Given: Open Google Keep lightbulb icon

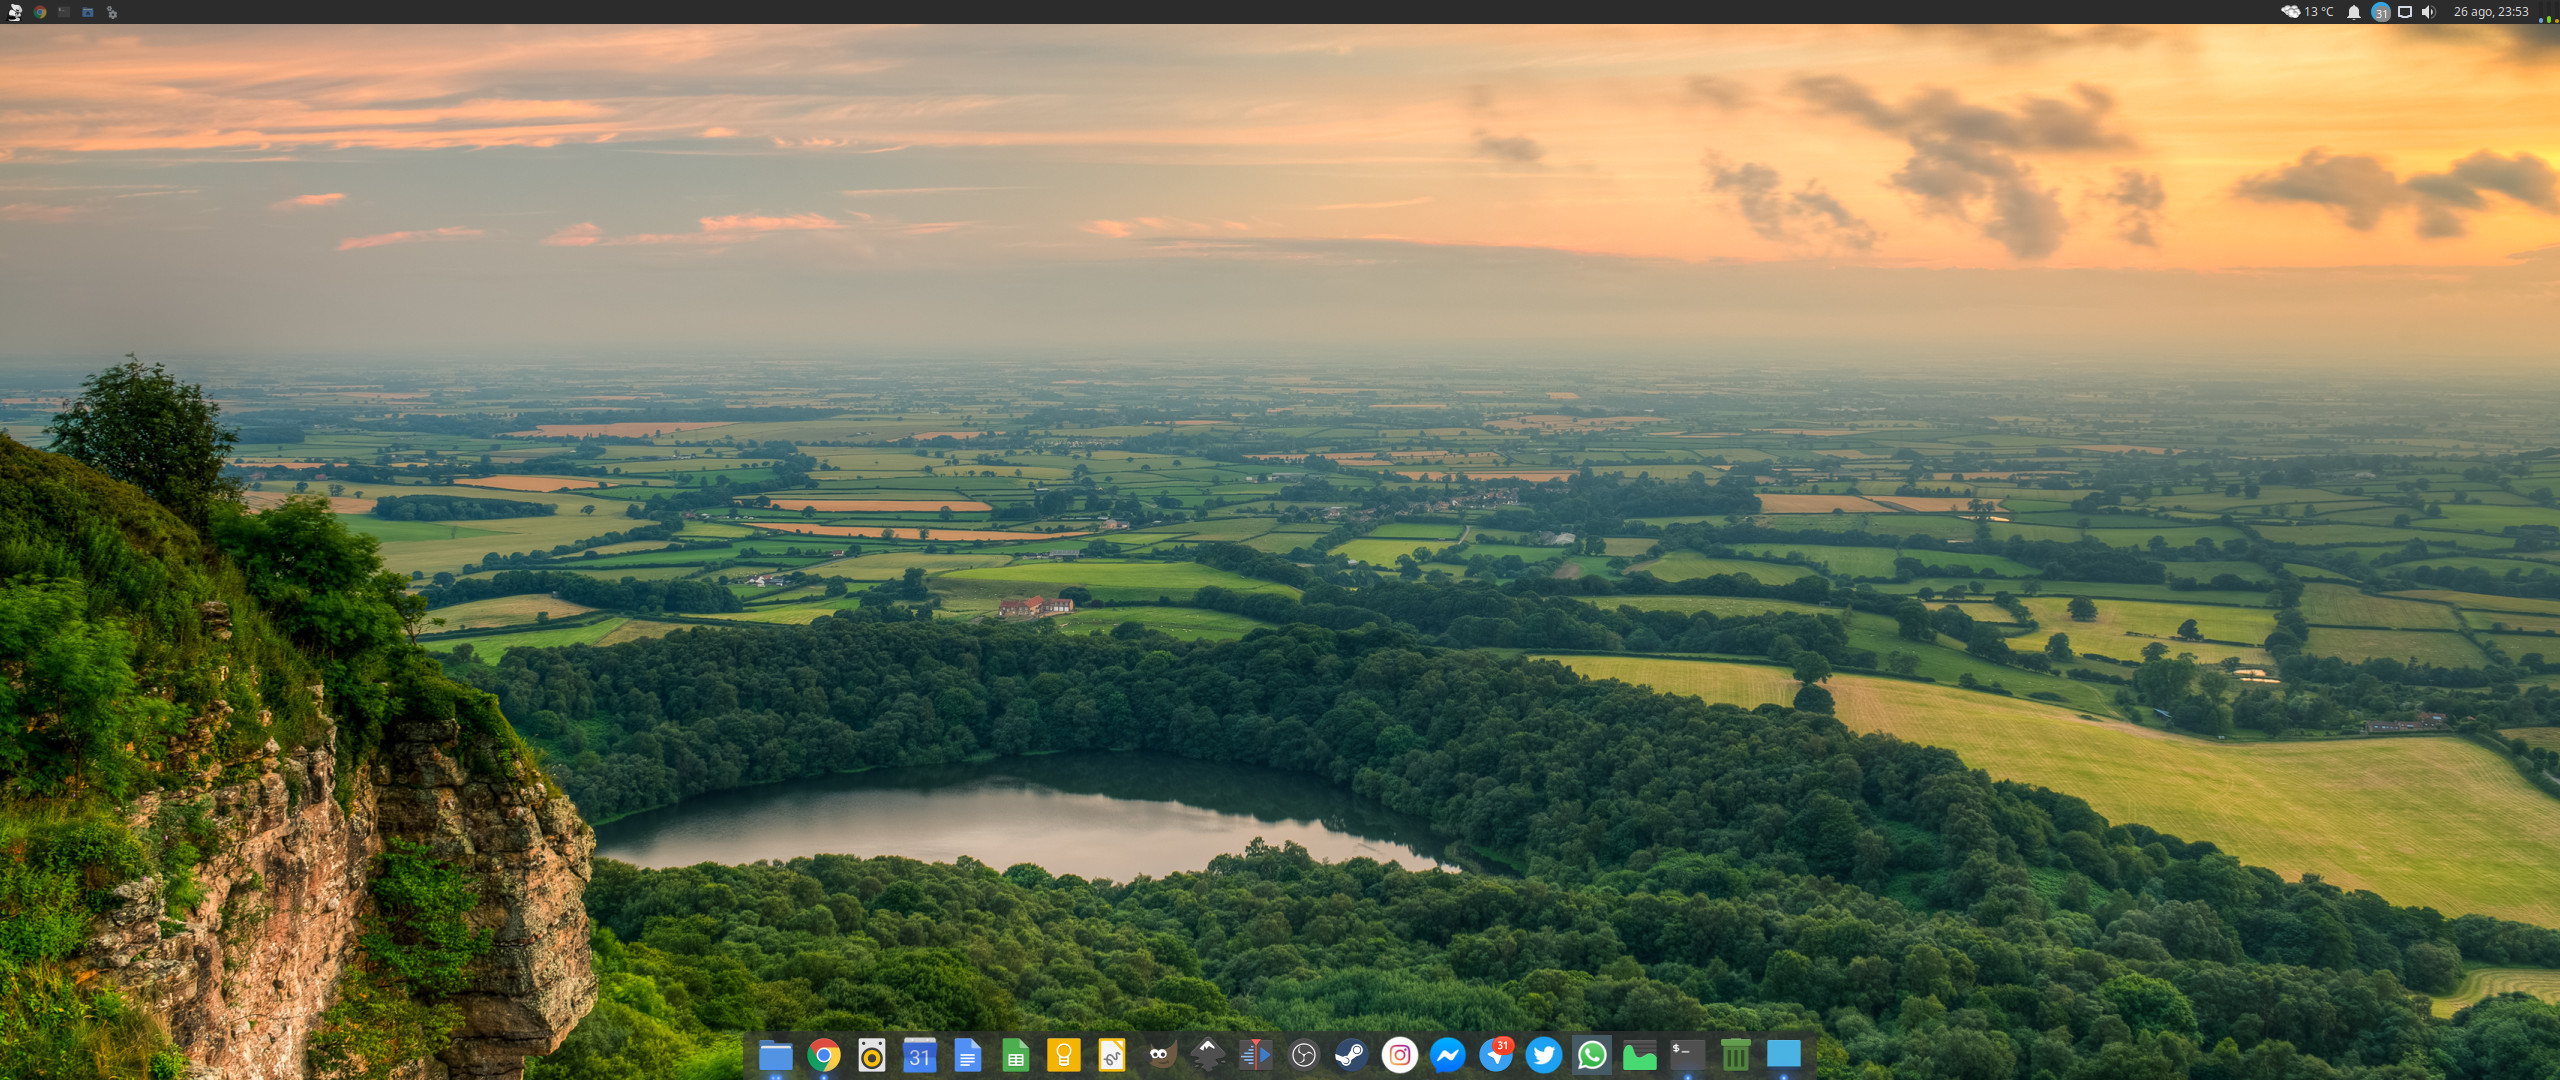Looking at the screenshot, I should coord(1063,1055).
